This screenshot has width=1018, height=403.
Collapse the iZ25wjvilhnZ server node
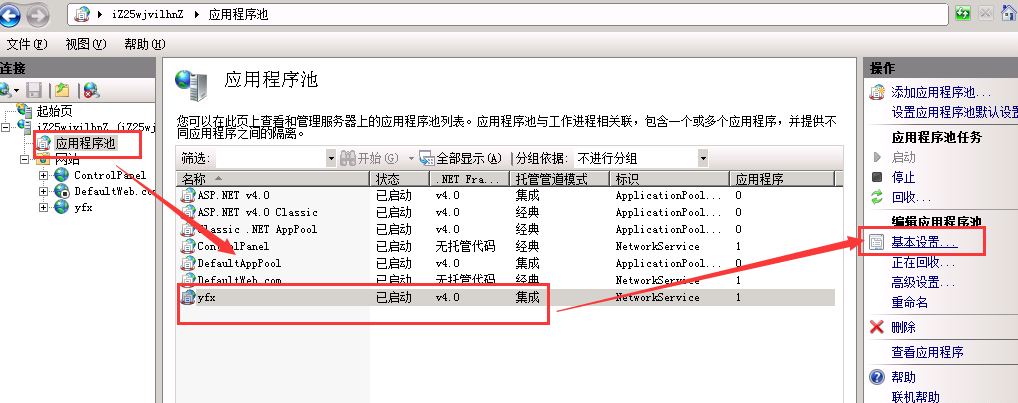[x=6, y=127]
